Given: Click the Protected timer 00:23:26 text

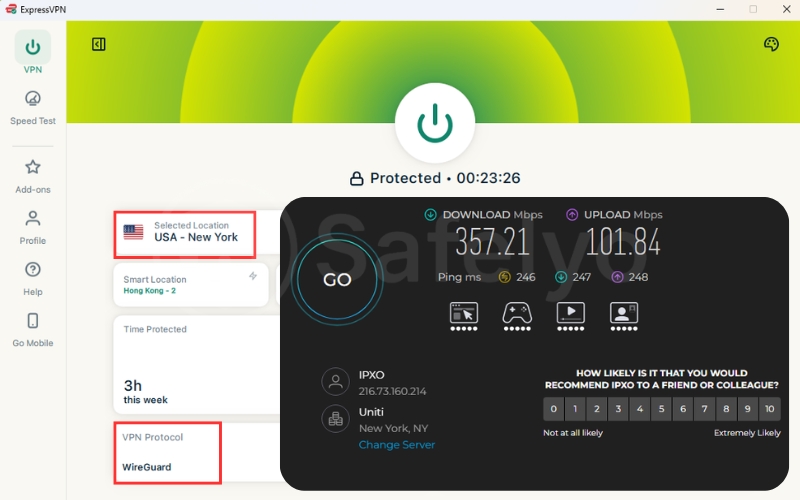Looking at the screenshot, I should tap(488, 178).
